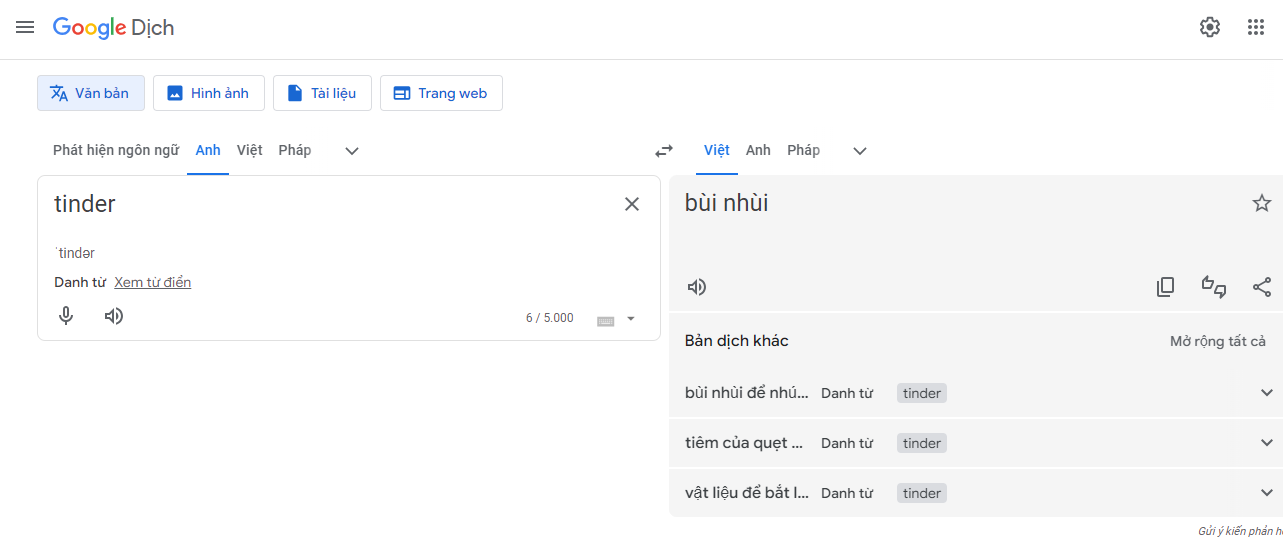Copy the translation to clipboard
The height and width of the screenshot is (557, 1283).
pyautogui.click(x=1165, y=287)
